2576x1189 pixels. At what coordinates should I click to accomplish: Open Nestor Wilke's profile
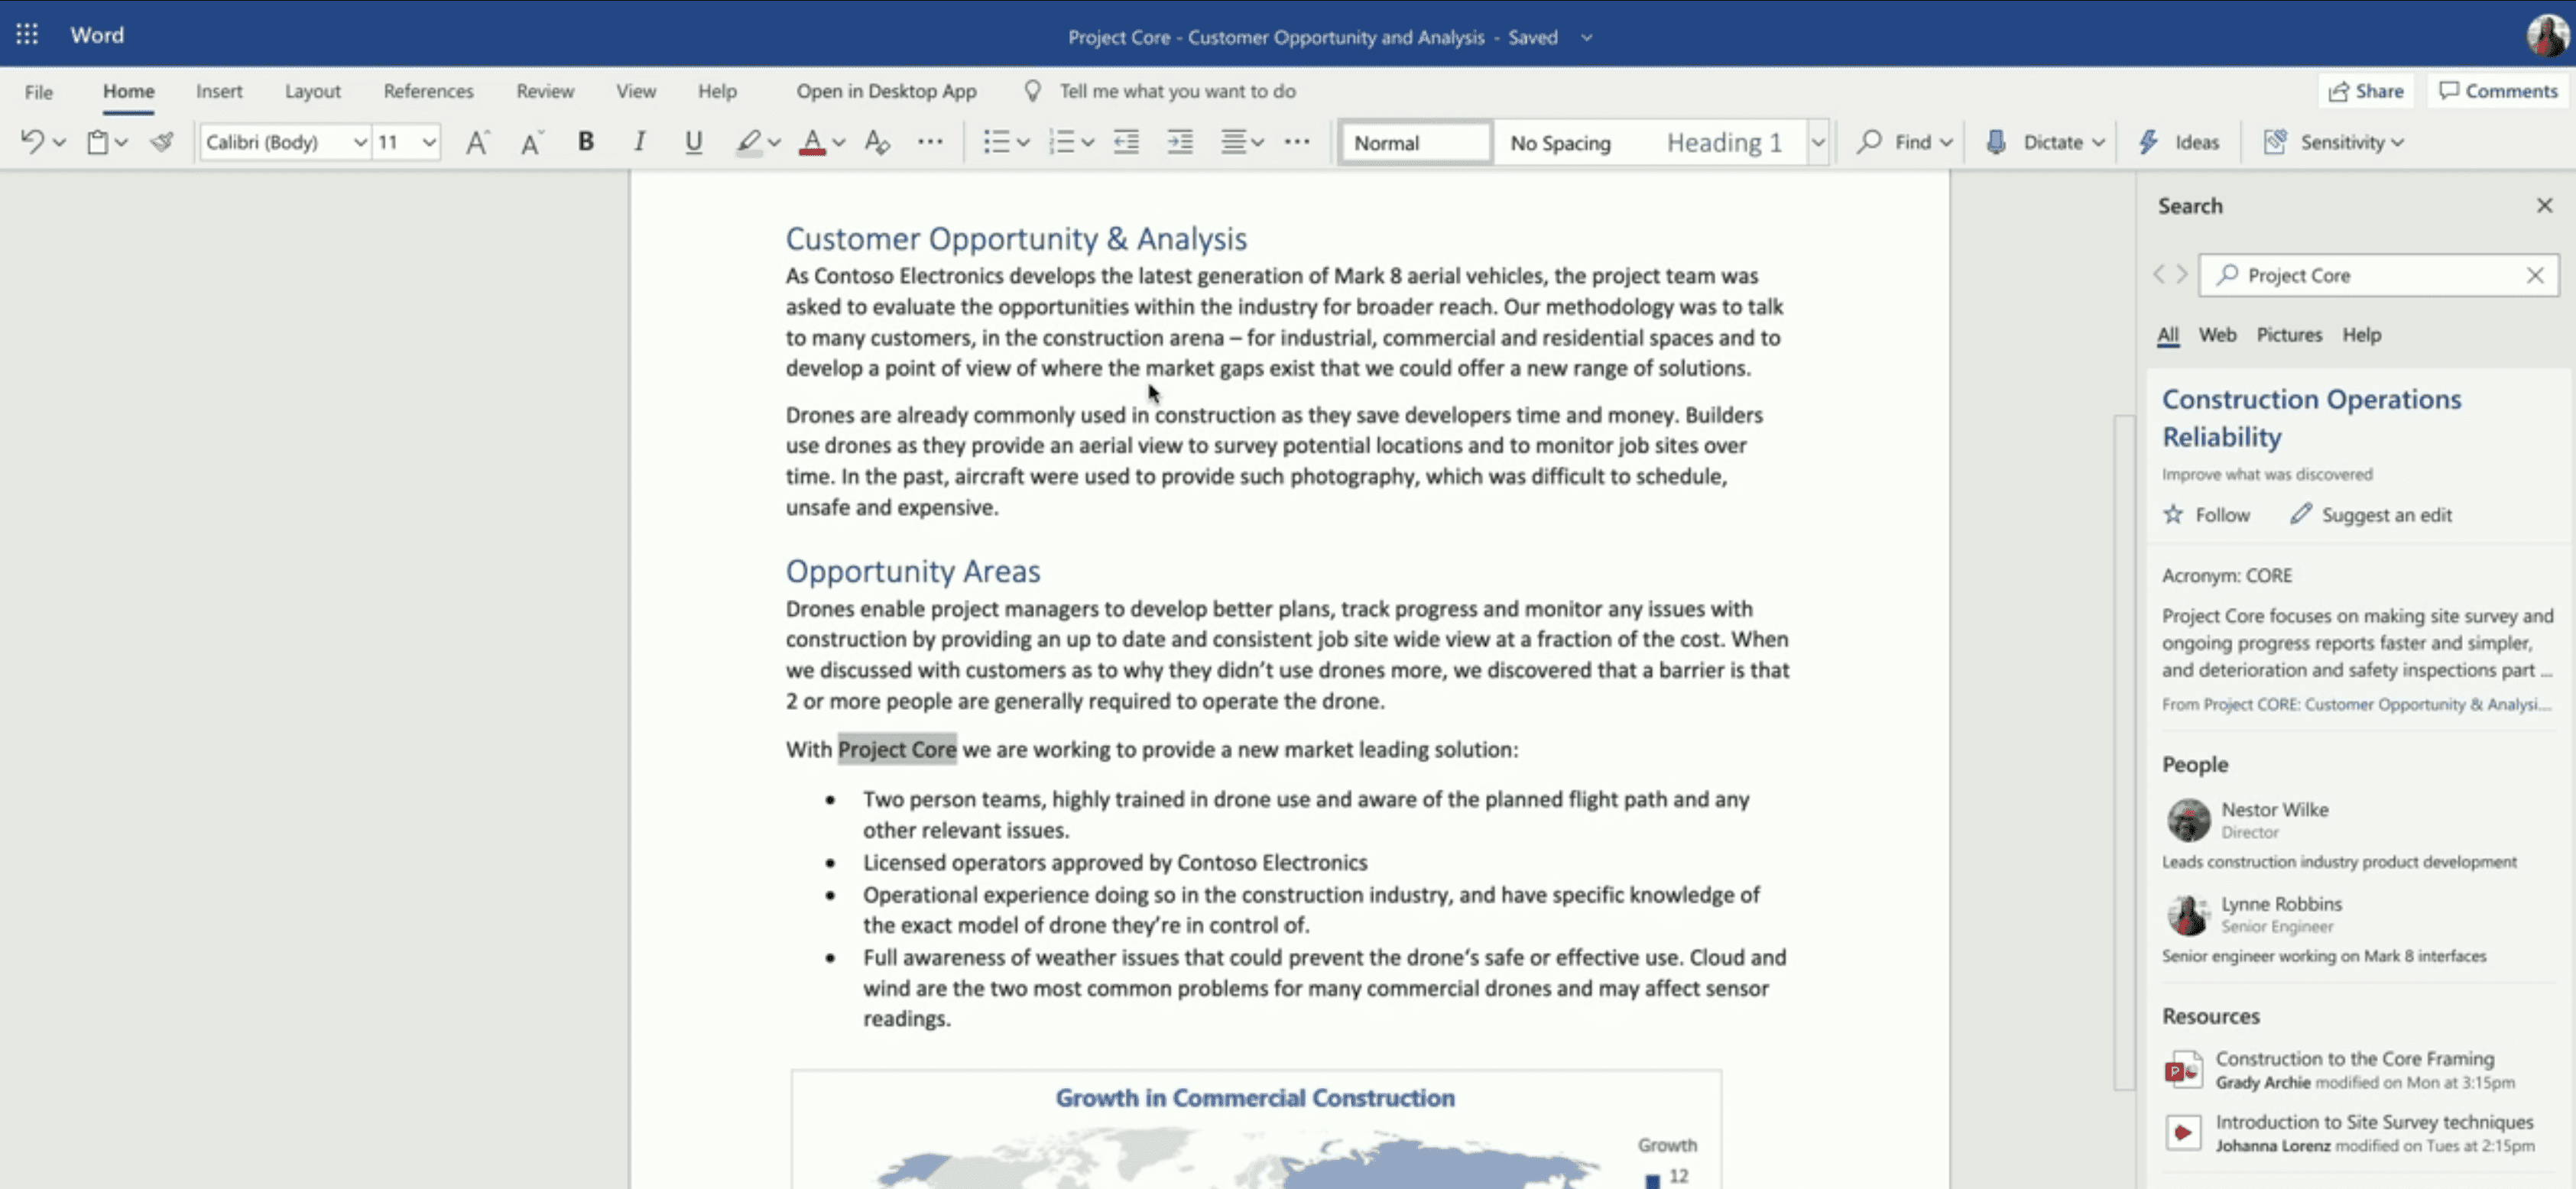[x=2274, y=810]
